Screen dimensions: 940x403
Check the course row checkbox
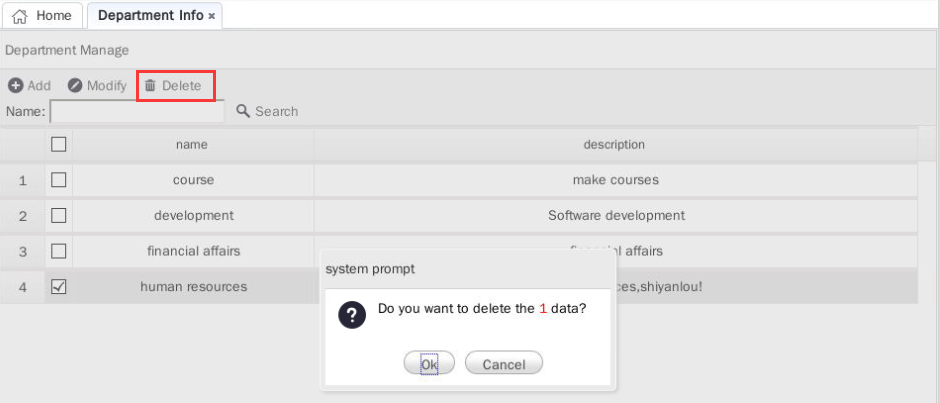tap(59, 180)
